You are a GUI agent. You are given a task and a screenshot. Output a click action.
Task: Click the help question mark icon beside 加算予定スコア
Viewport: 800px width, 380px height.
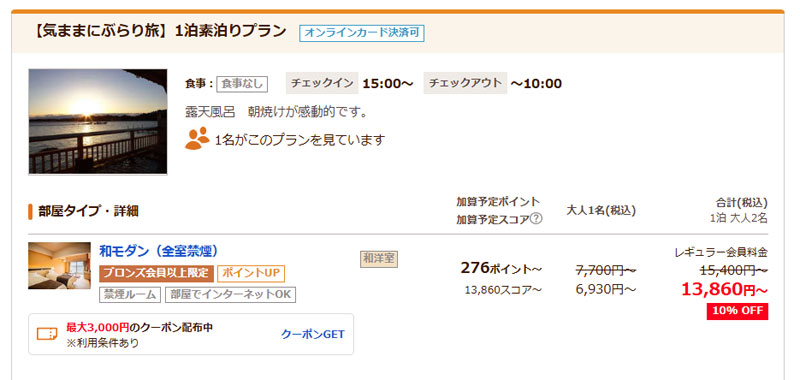[536, 219]
